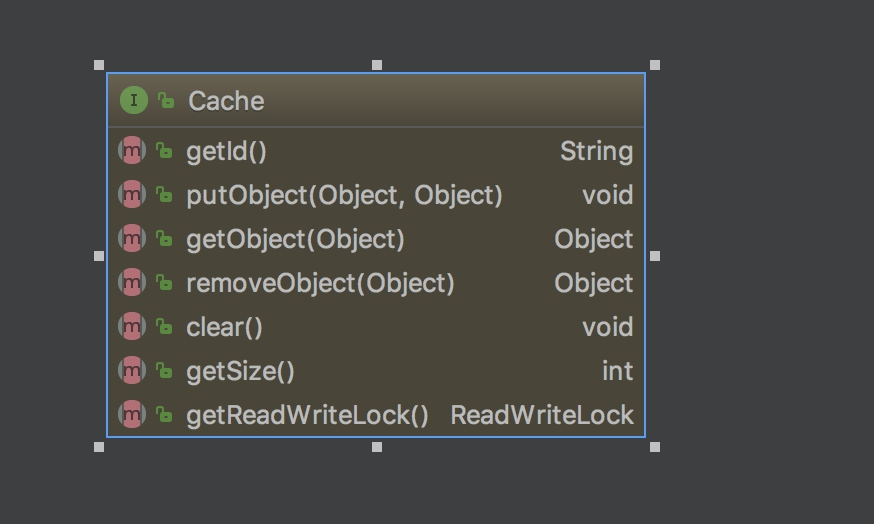Screen dimensions: 874x524
Task: Click the green interface icon beside Cache
Action: 133,100
